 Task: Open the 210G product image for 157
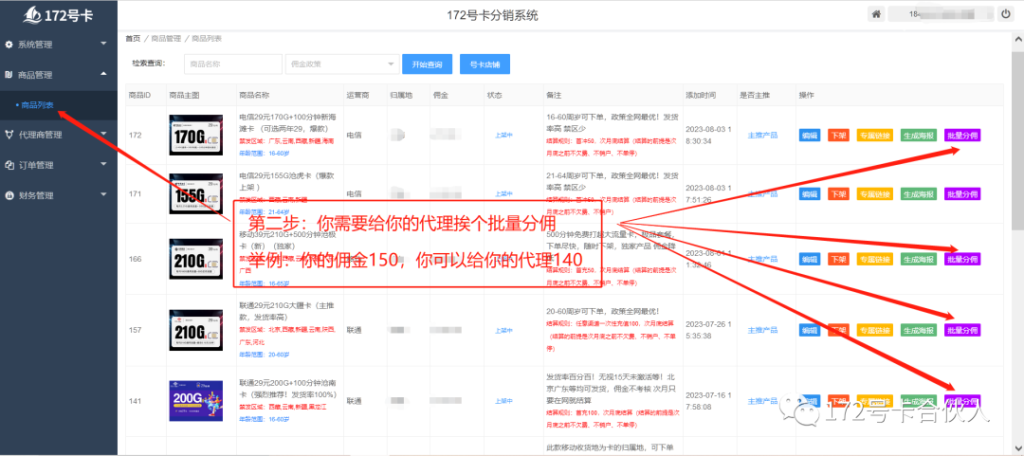click(196, 330)
